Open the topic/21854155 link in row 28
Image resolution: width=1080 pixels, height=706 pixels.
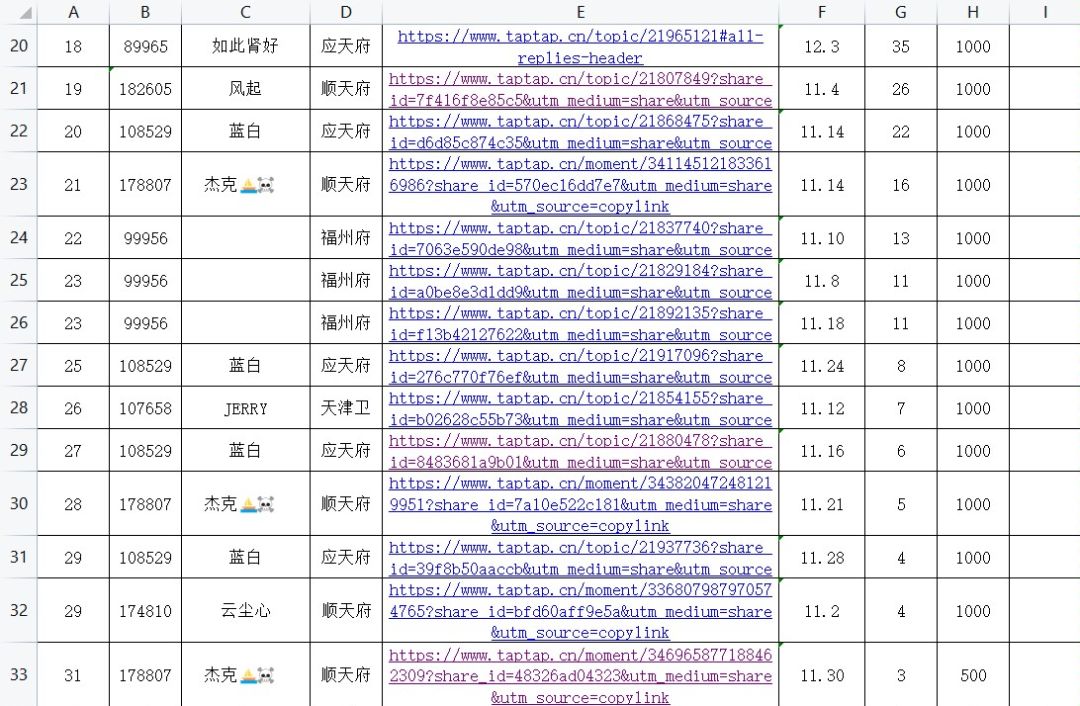tap(581, 408)
